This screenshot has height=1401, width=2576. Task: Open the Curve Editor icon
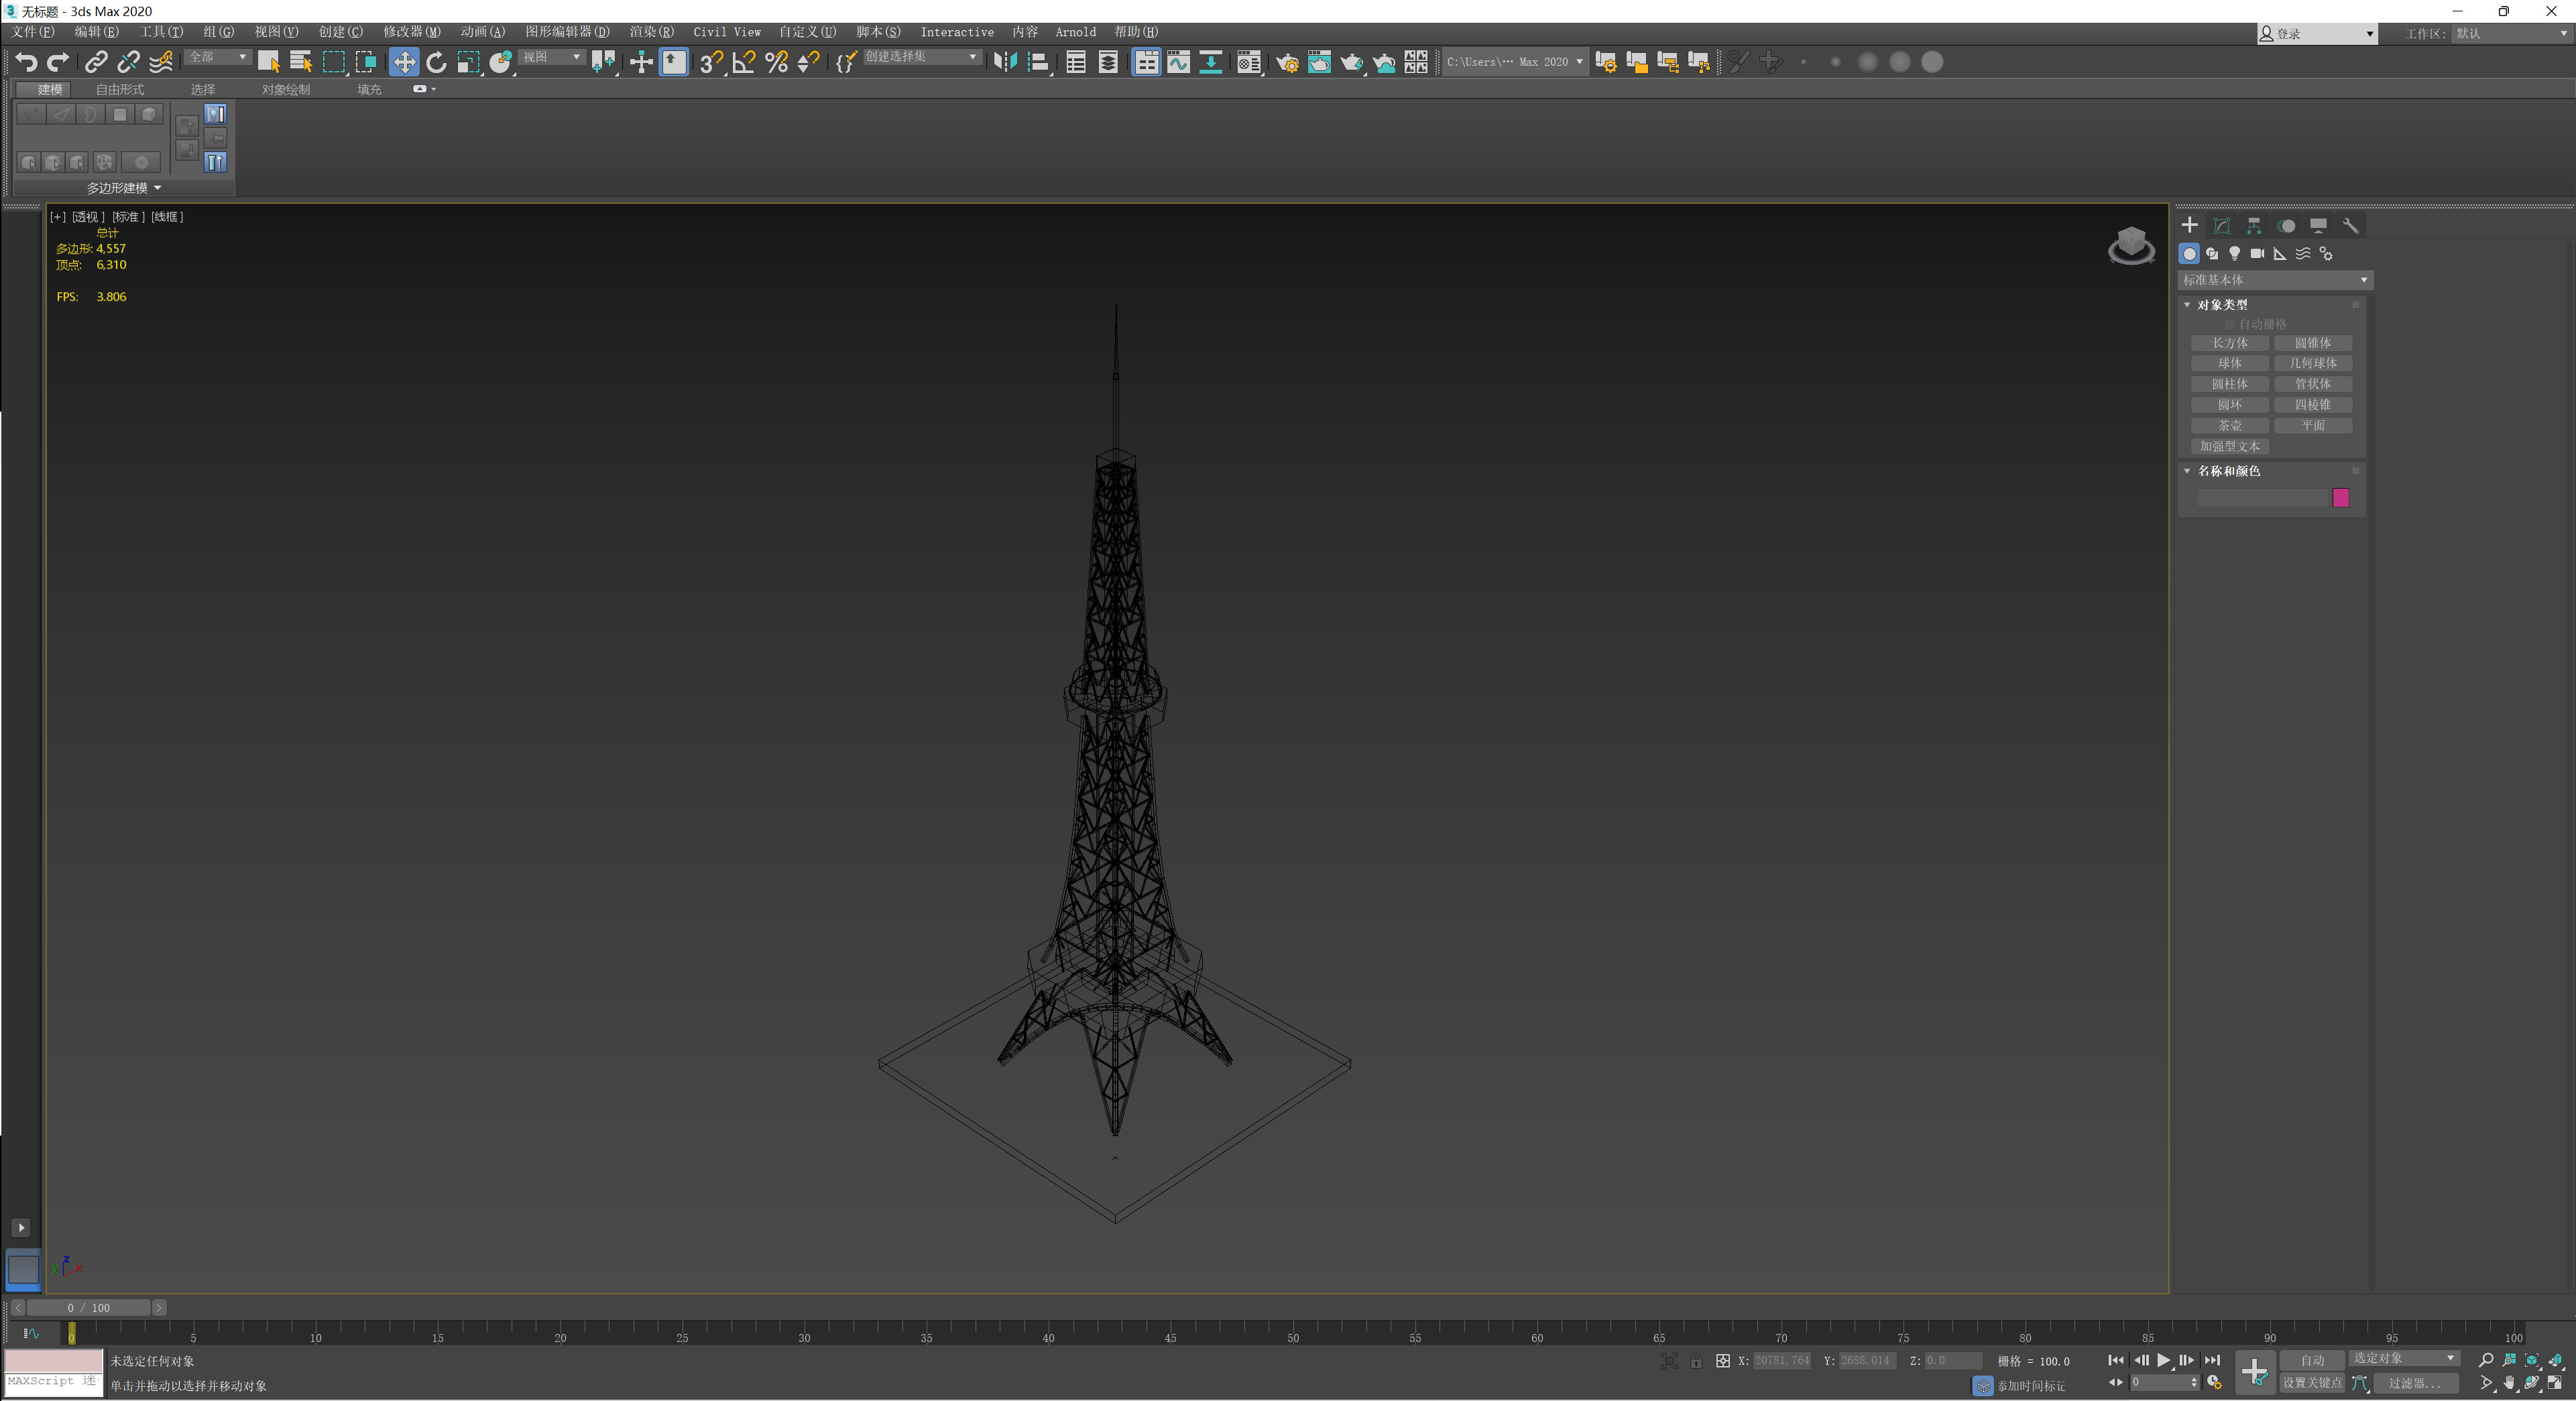pos(1179,62)
